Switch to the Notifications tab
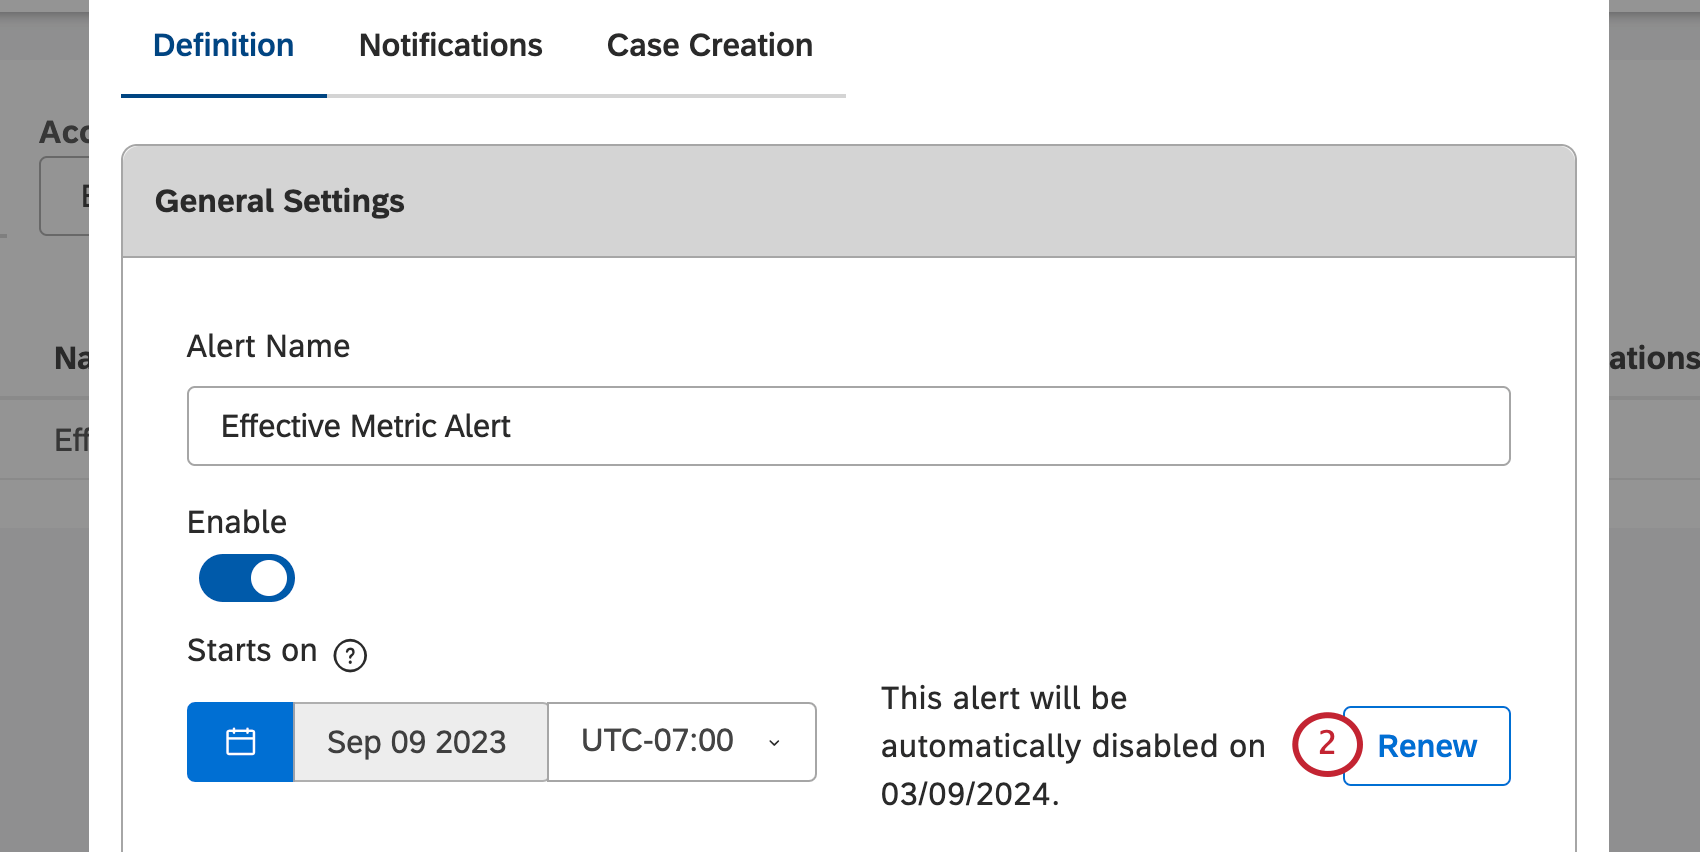This screenshot has height=852, width=1700. pyautogui.click(x=450, y=45)
